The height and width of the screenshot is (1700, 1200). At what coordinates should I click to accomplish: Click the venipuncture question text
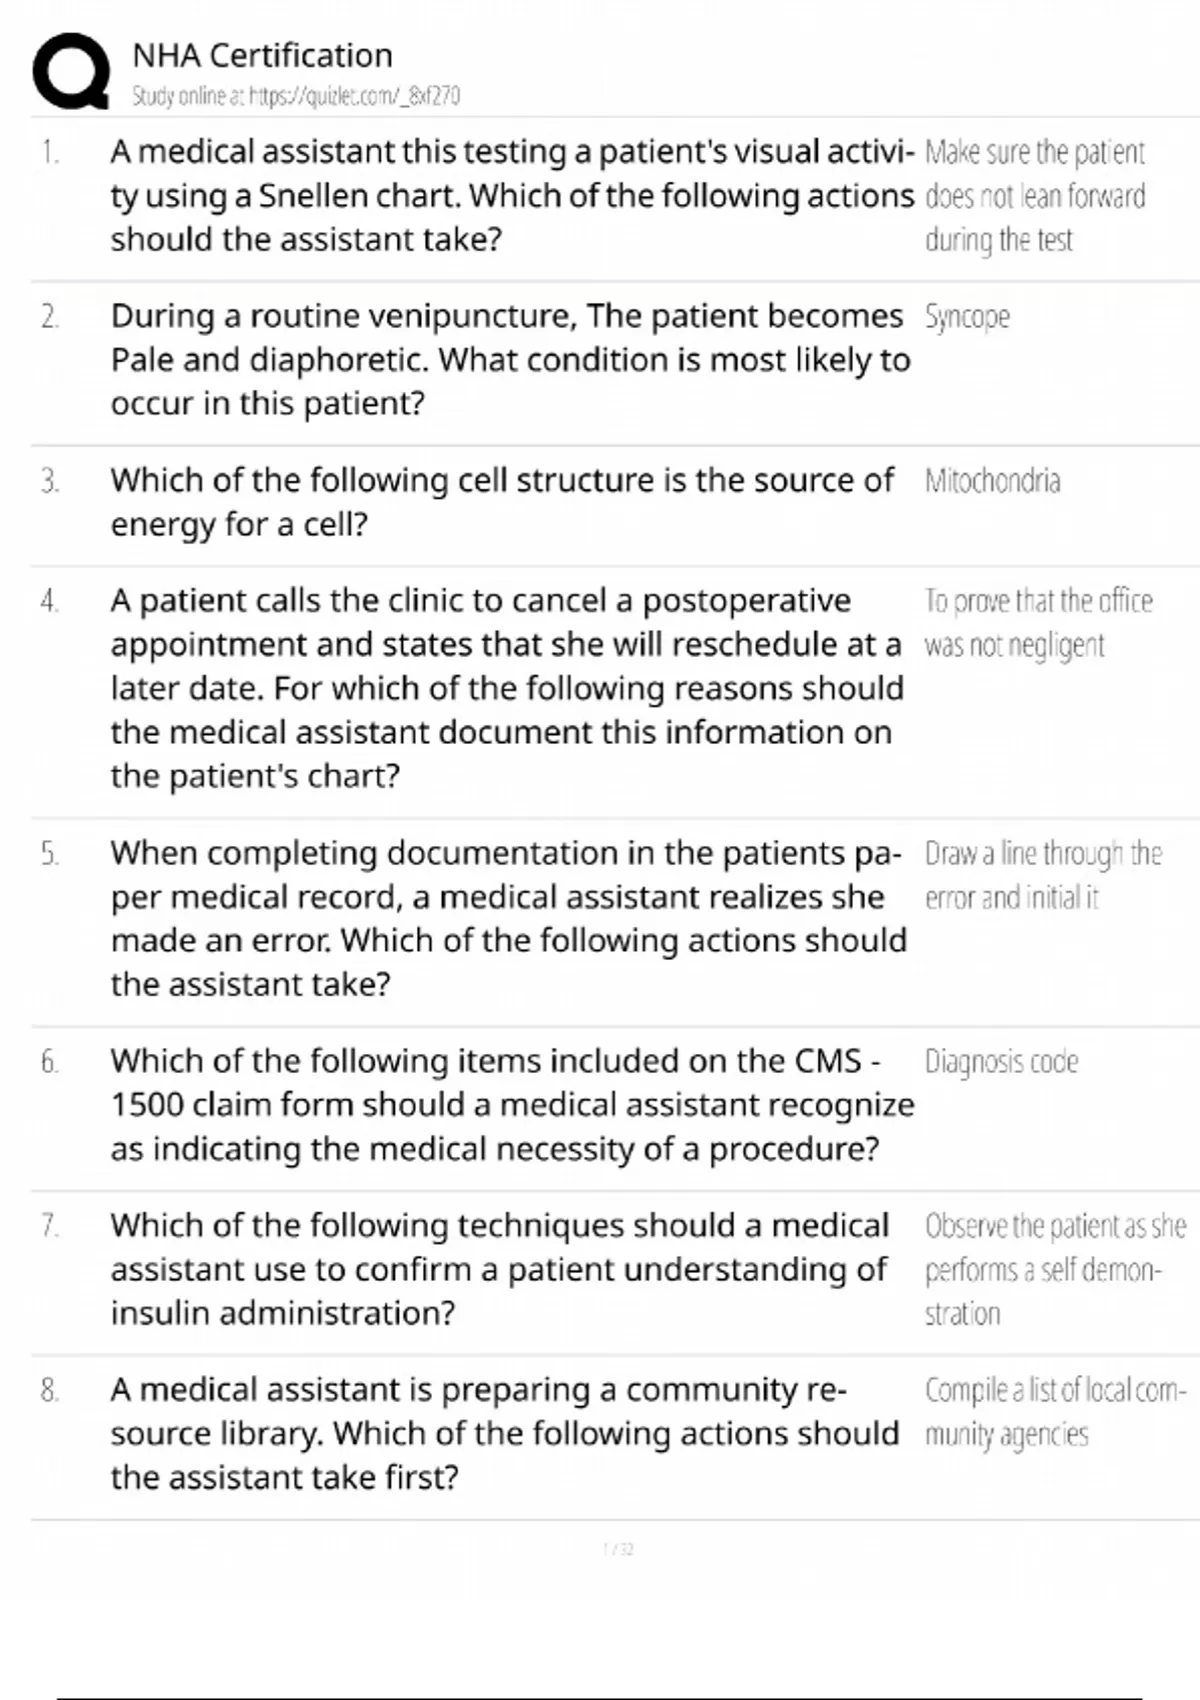pyautogui.click(x=510, y=359)
